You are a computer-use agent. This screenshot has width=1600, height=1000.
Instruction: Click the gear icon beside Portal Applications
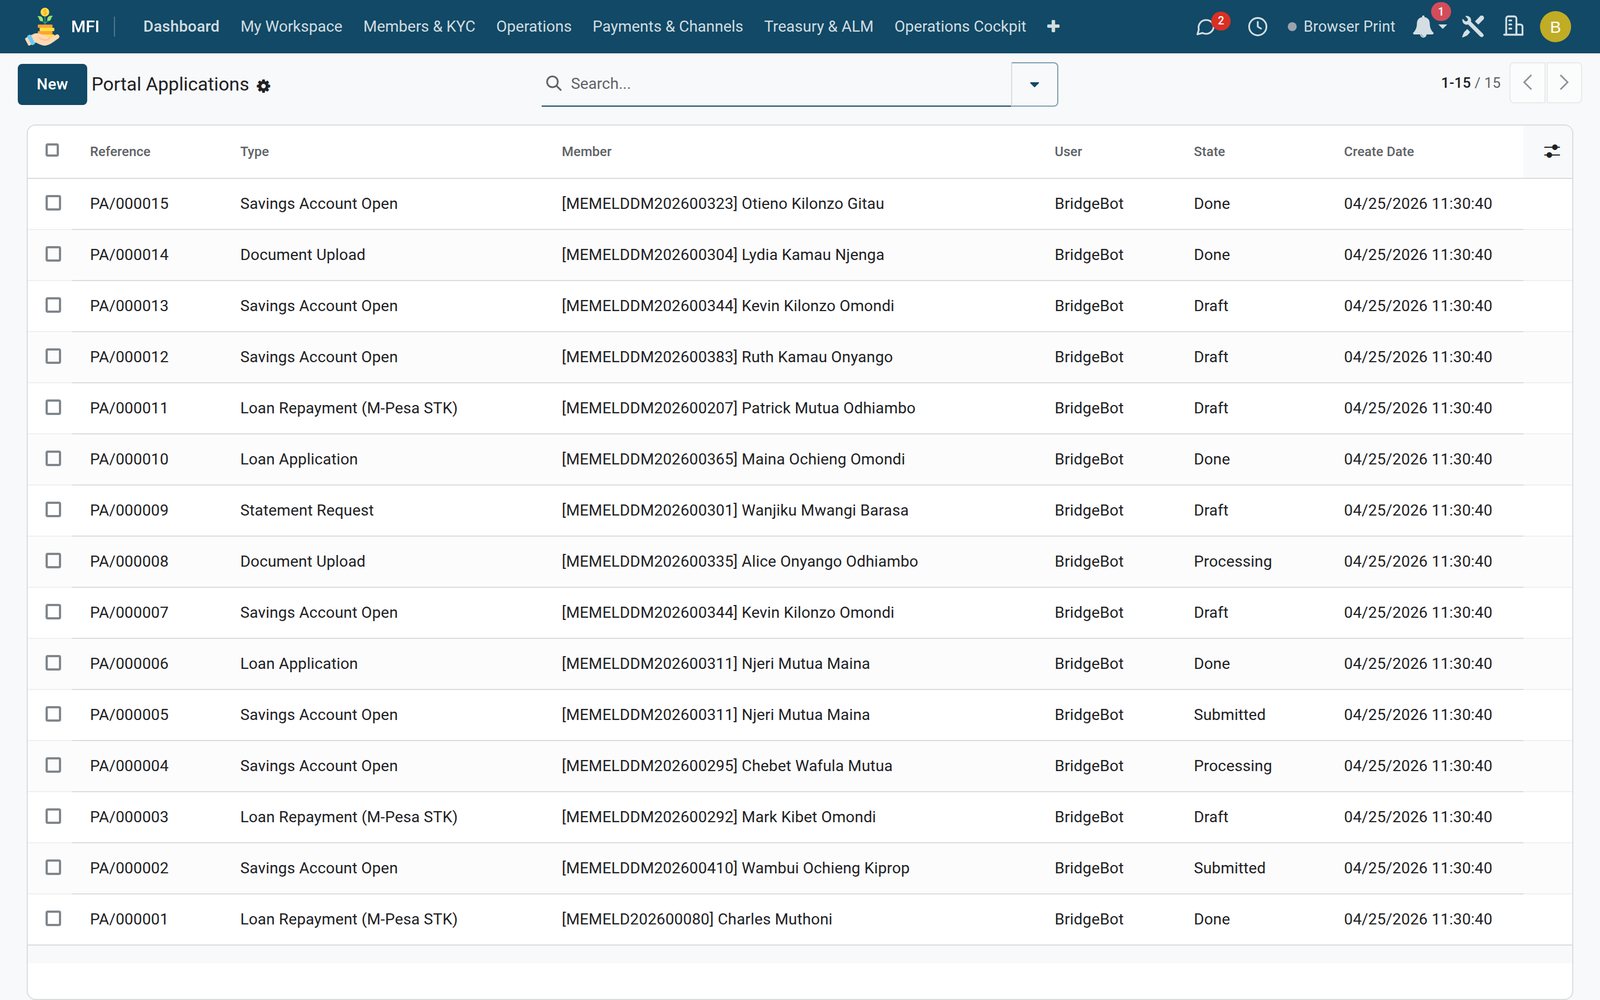click(264, 86)
